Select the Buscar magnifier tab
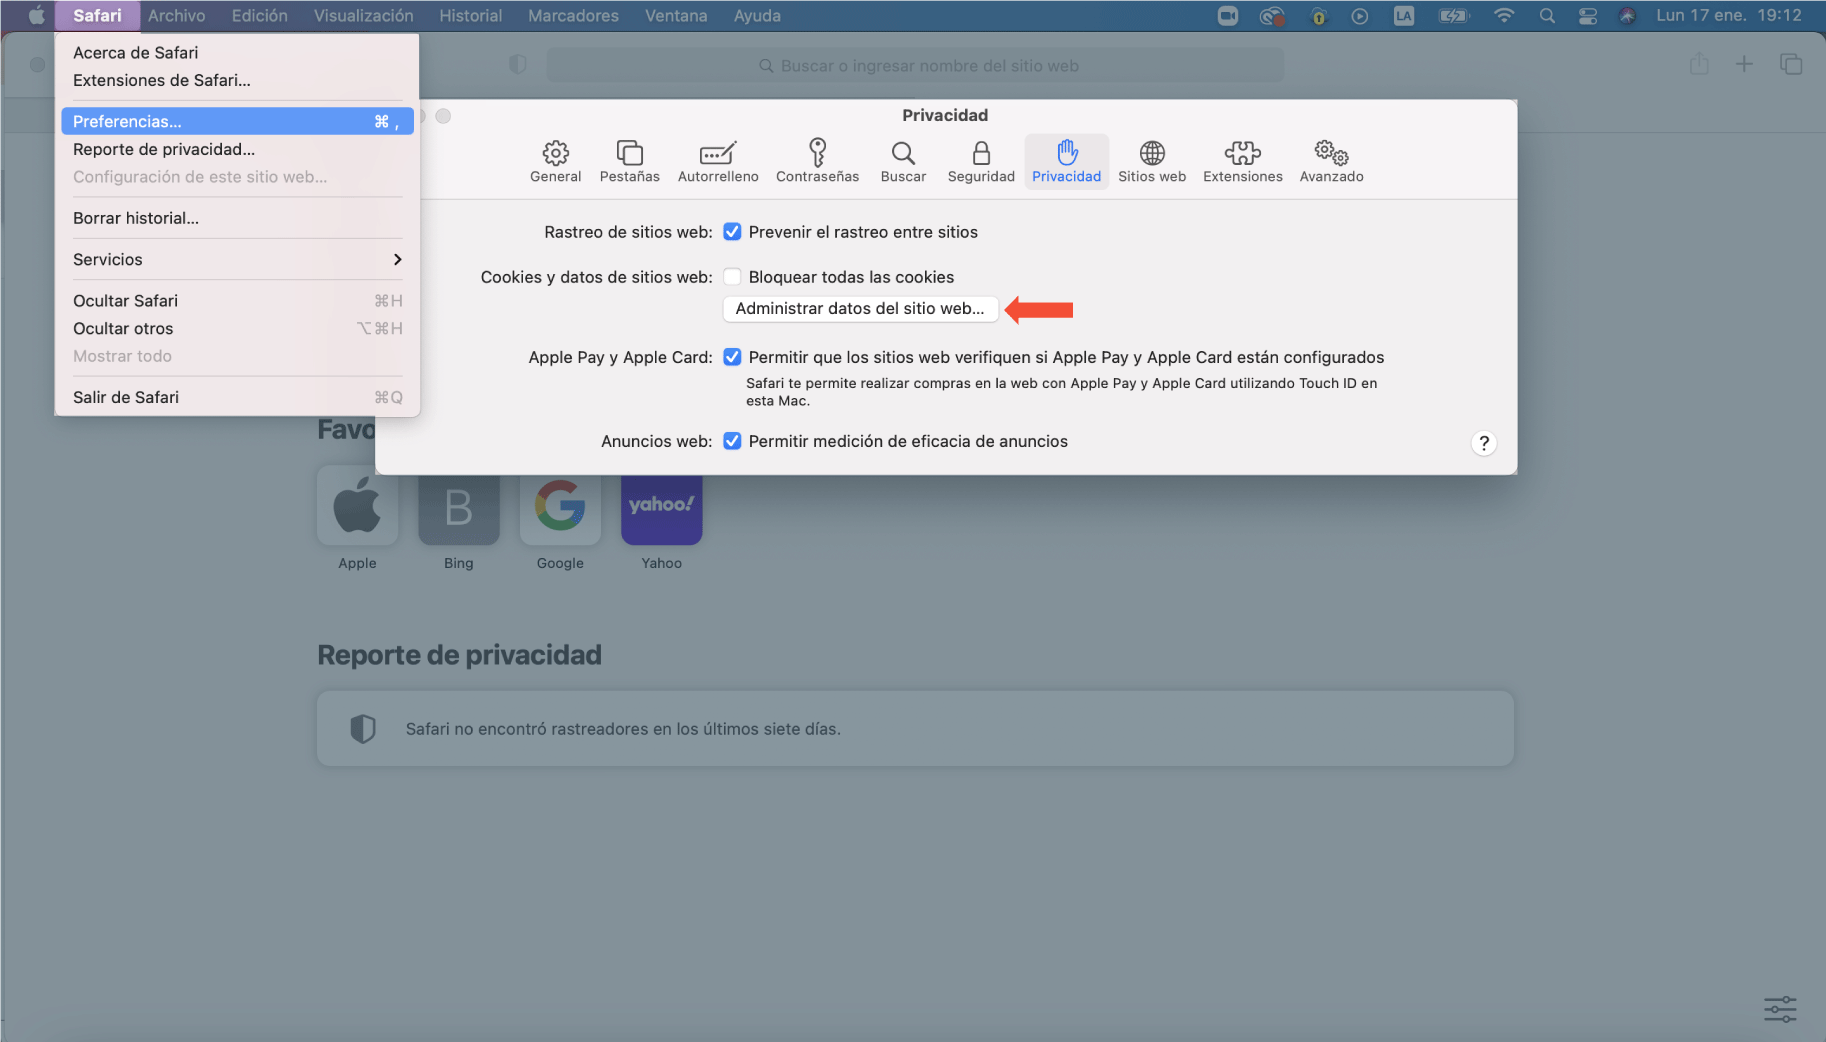The width and height of the screenshot is (1826, 1042). 903,162
